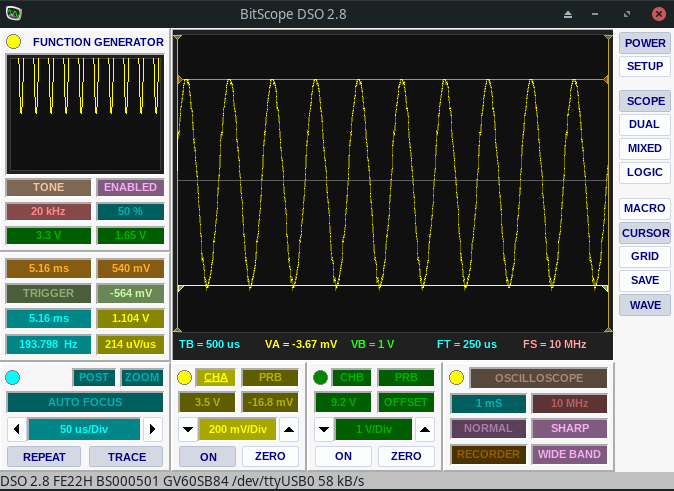
Task: Open the 10 MHz sample rate selector
Action: pos(570,403)
